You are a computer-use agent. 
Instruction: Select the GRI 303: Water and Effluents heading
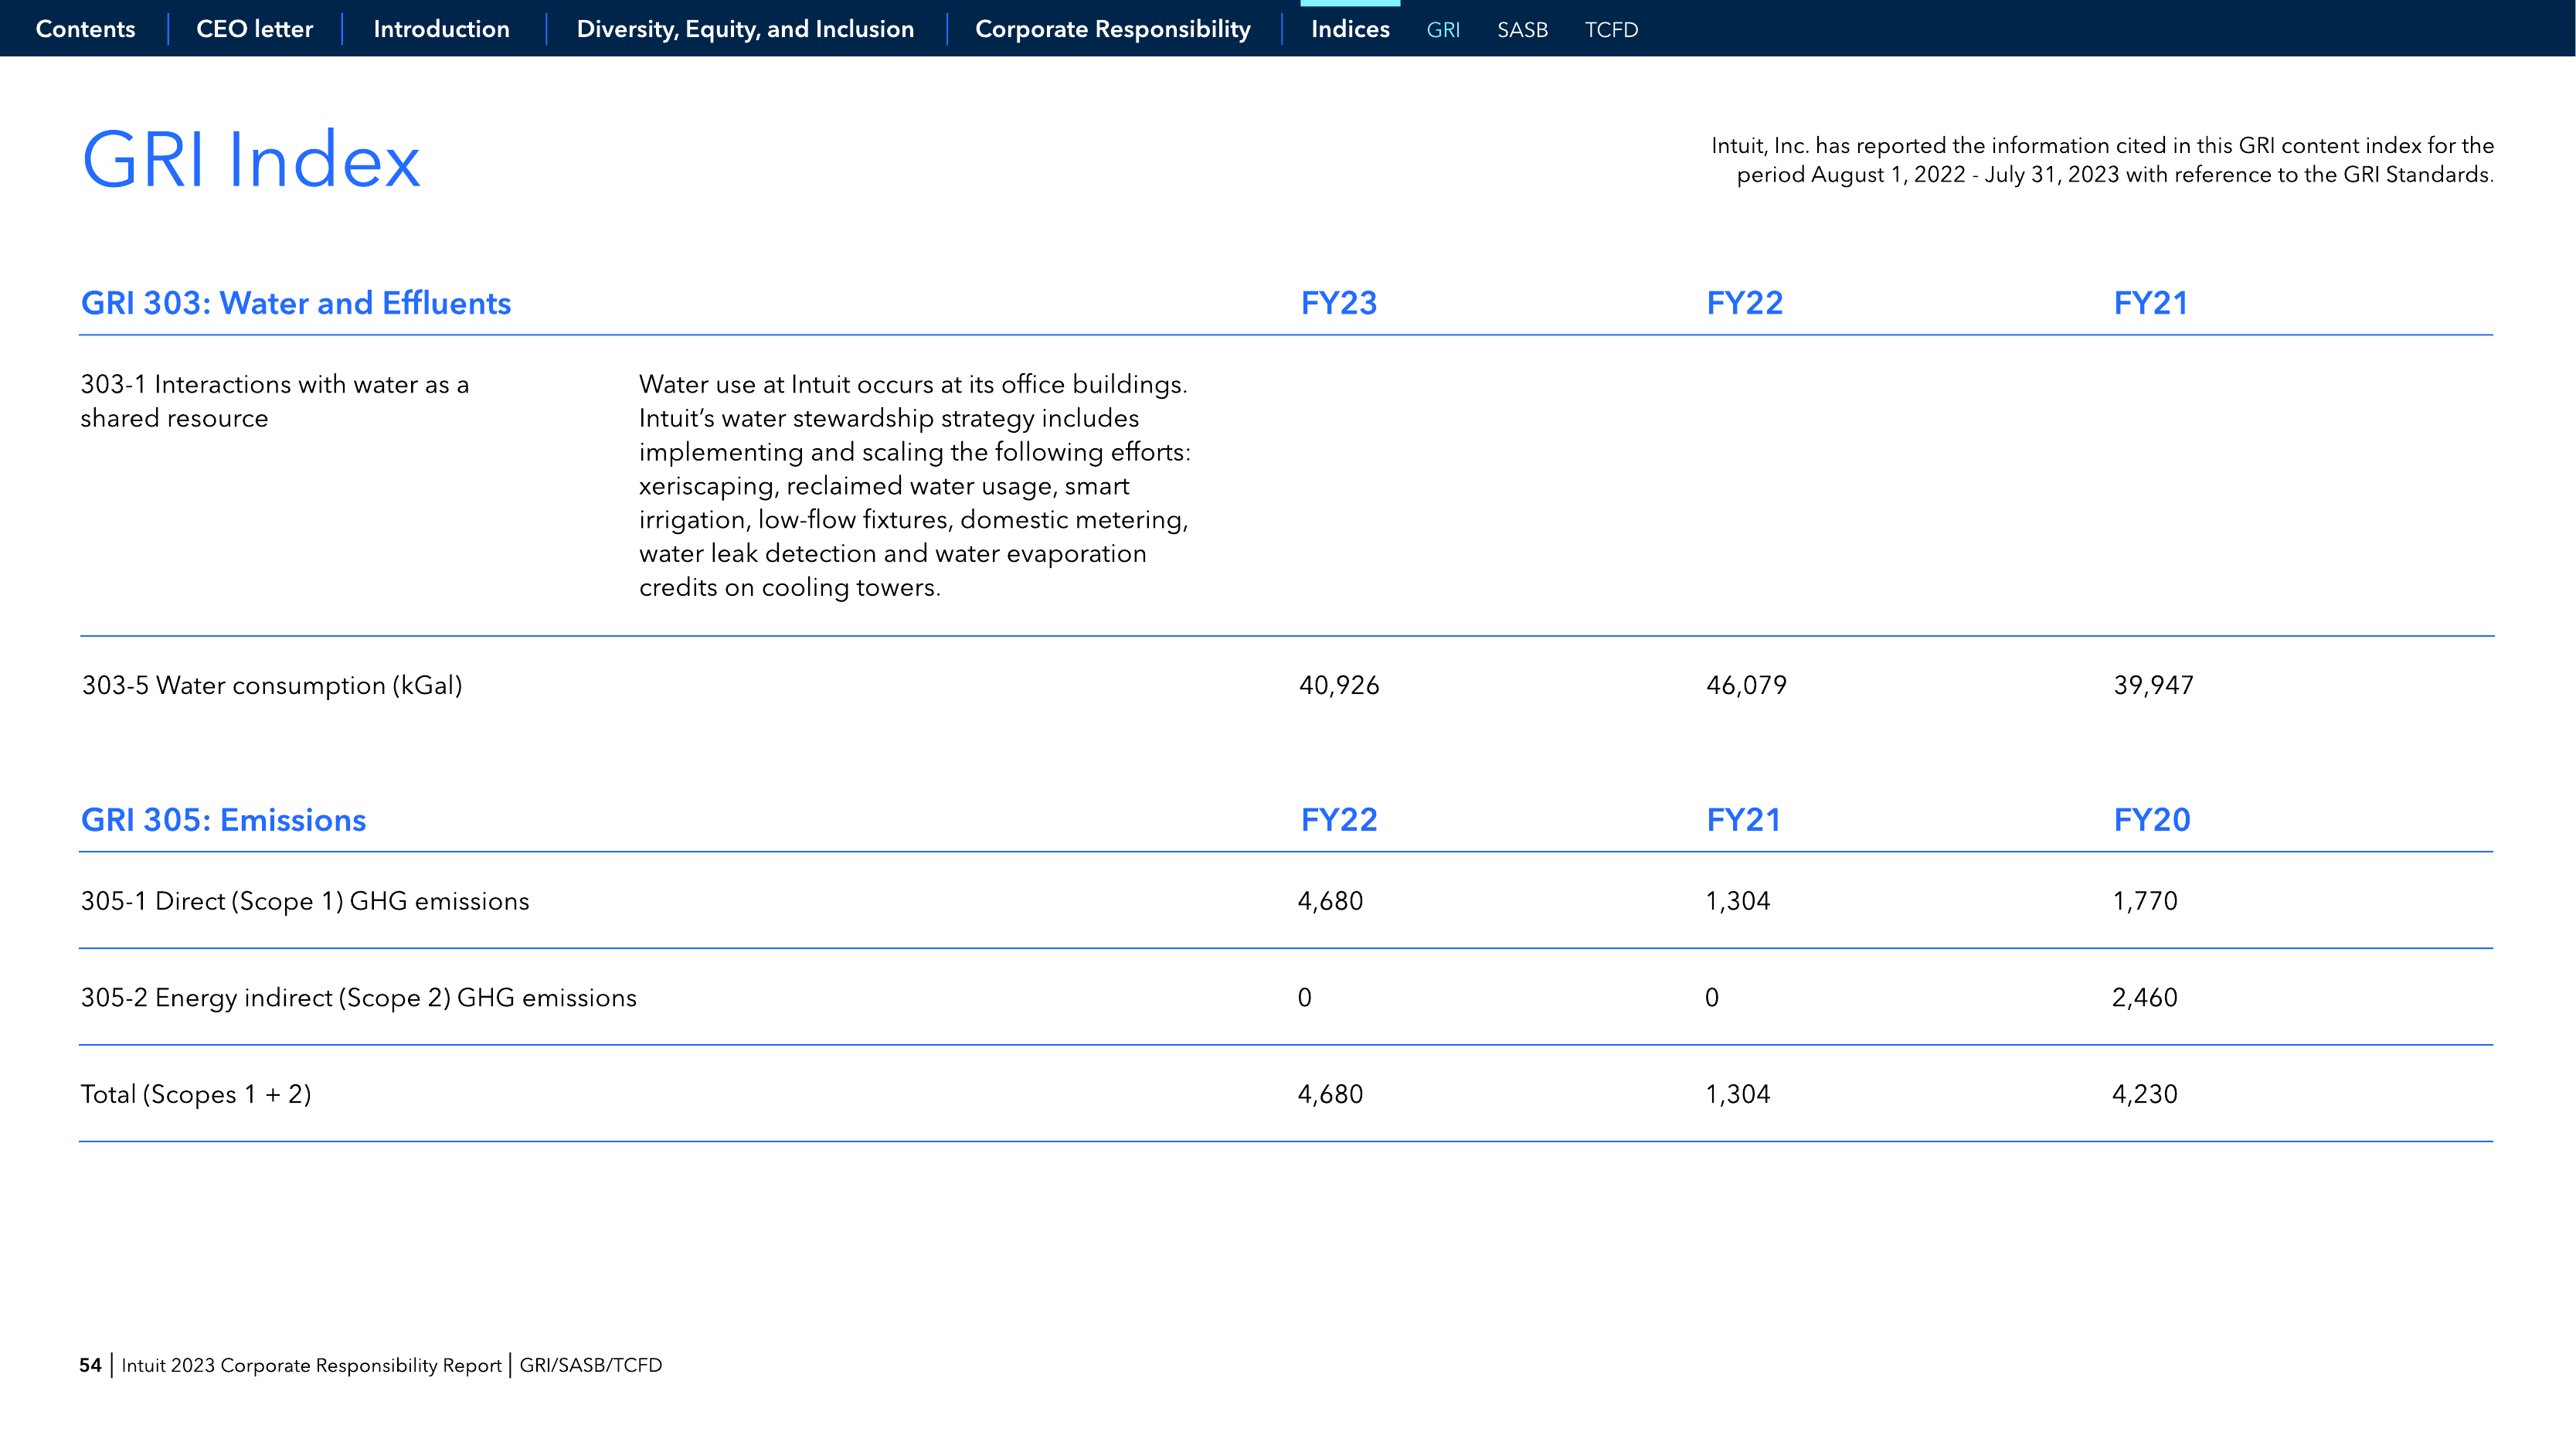click(295, 303)
